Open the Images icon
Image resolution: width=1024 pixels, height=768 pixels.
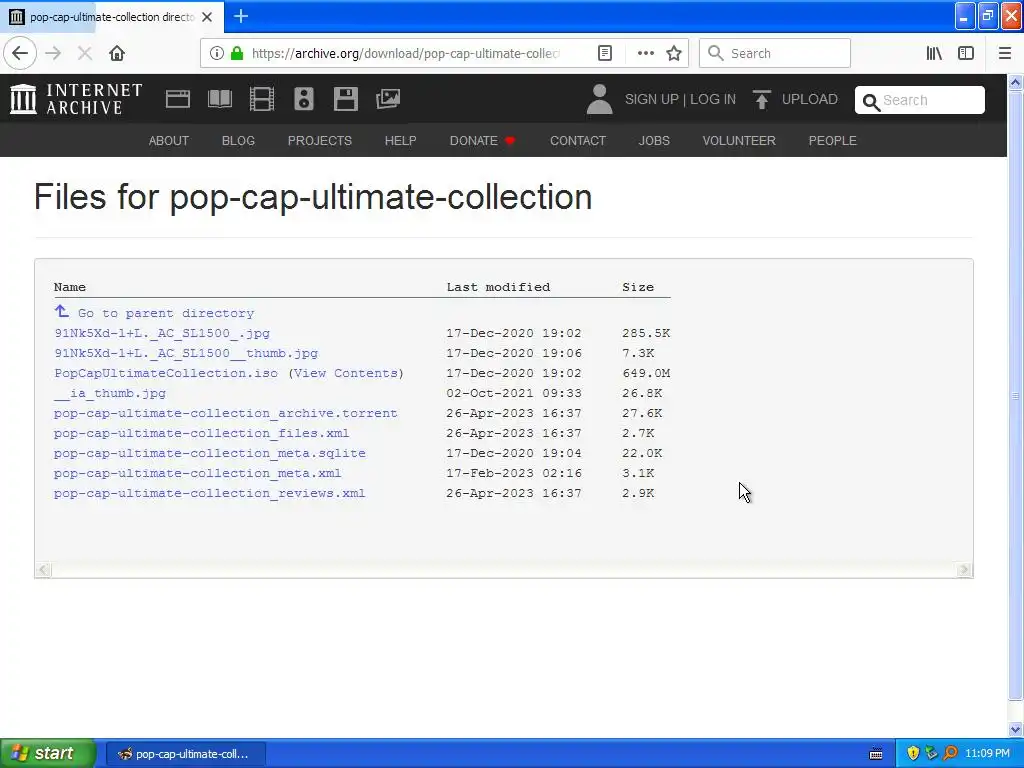pyautogui.click(x=388, y=99)
